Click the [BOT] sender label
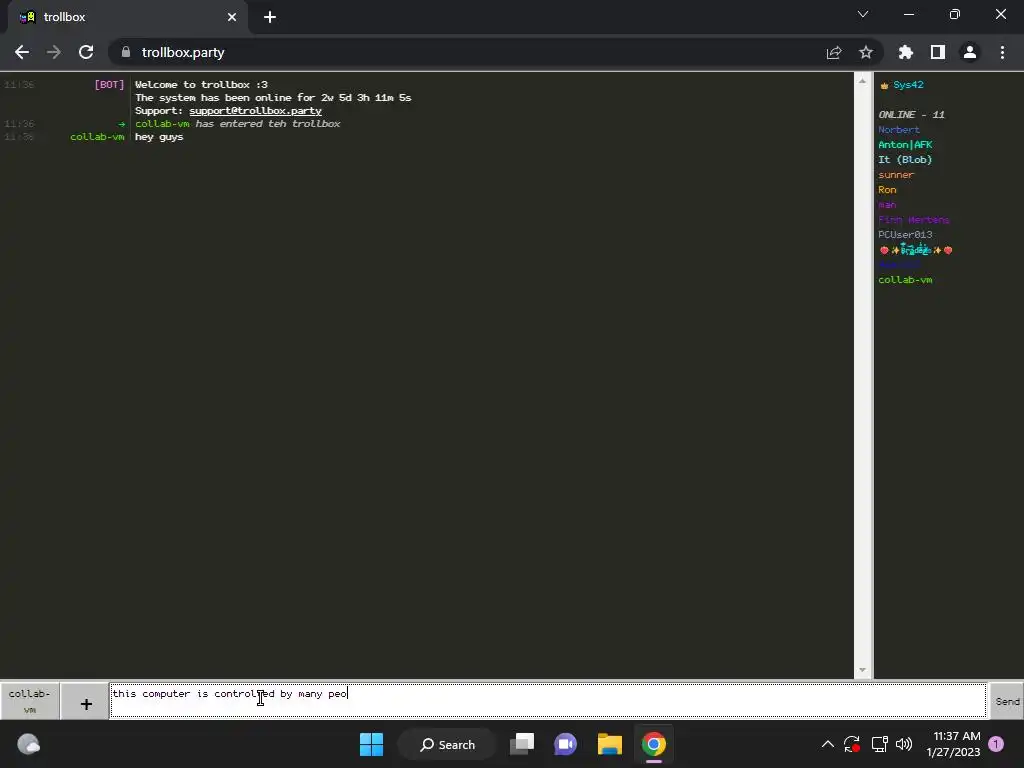 point(109,85)
